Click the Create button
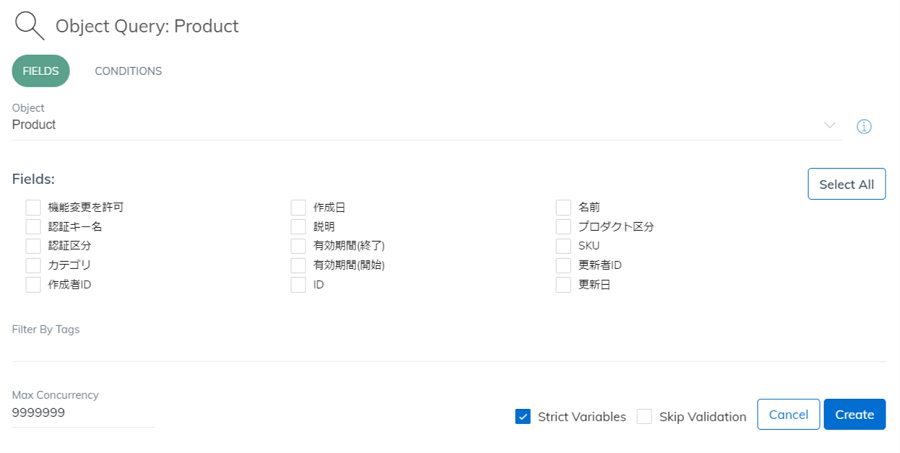The height and width of the screenshot is (453, 900). pos(855,415)
